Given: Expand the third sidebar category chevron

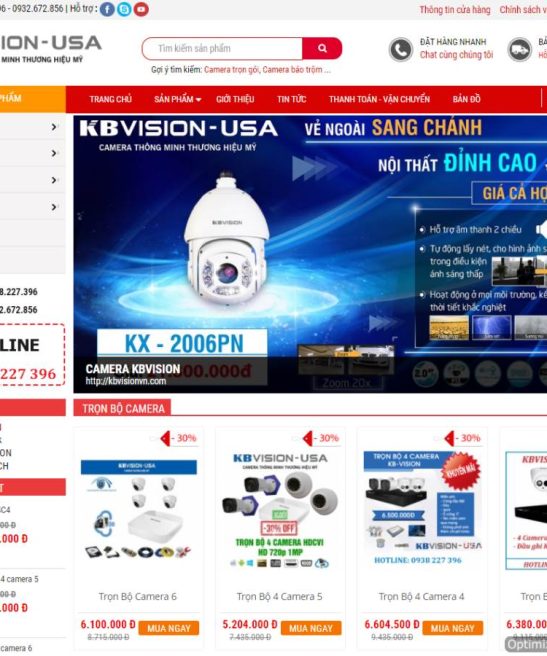Looking at the screenshot, I should pos(54,180).
